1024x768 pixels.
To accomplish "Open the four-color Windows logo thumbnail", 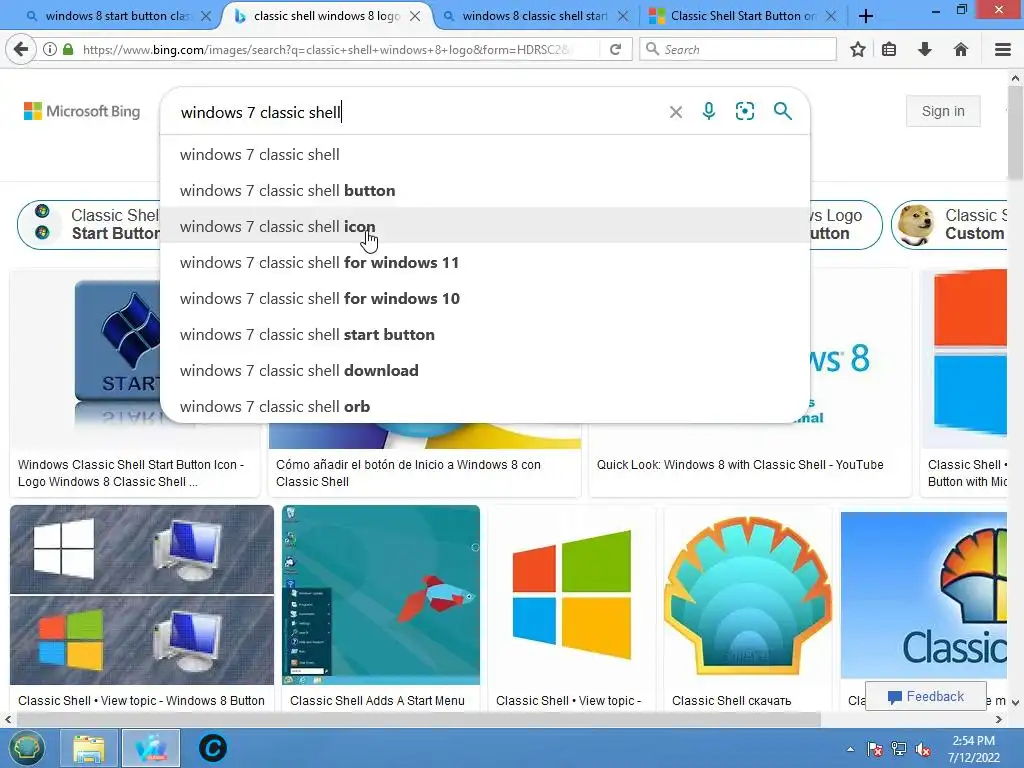I will 571,595.
